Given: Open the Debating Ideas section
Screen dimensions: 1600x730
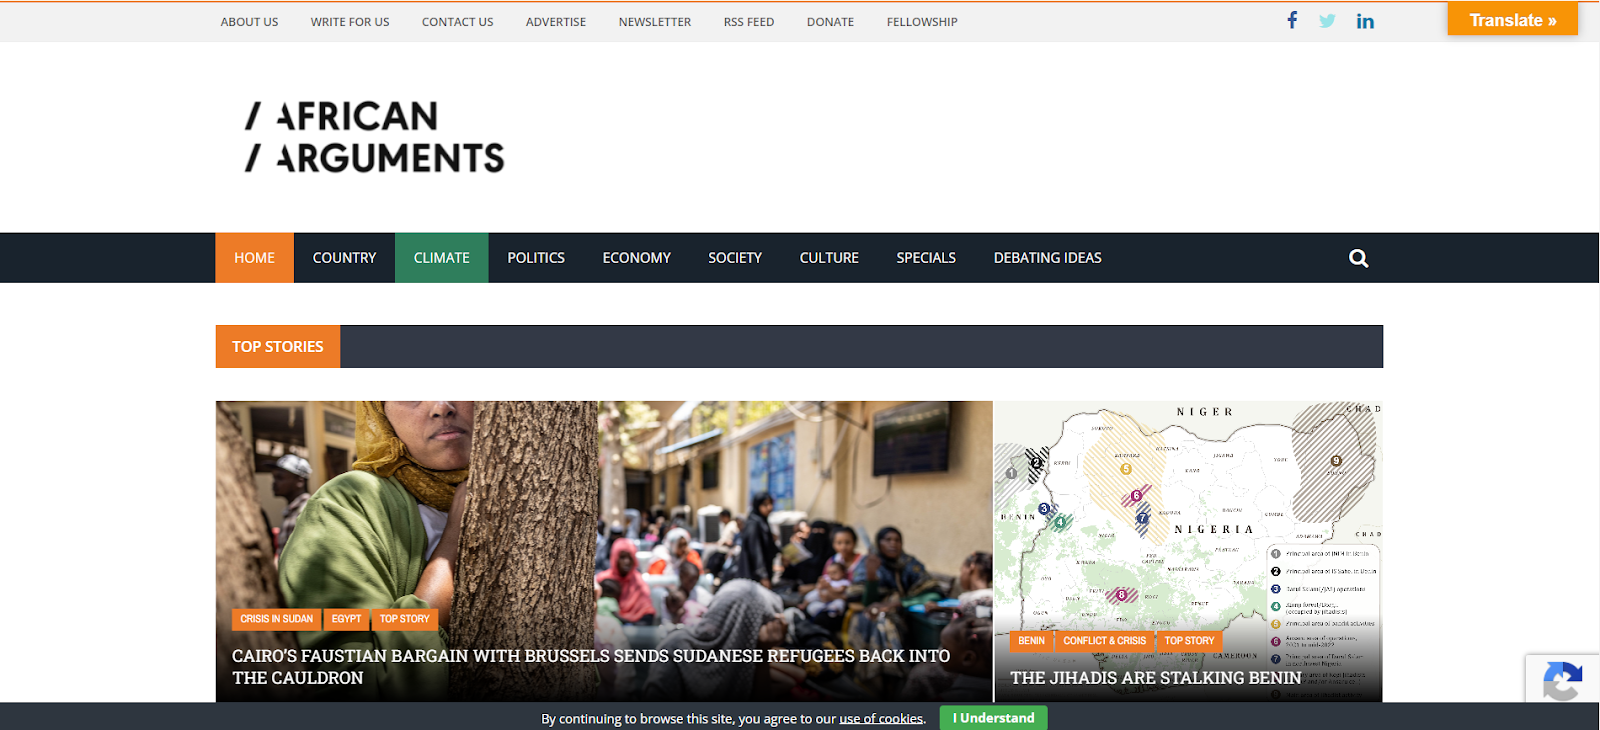Looking at the screenshot, I should pos(1047,258).
